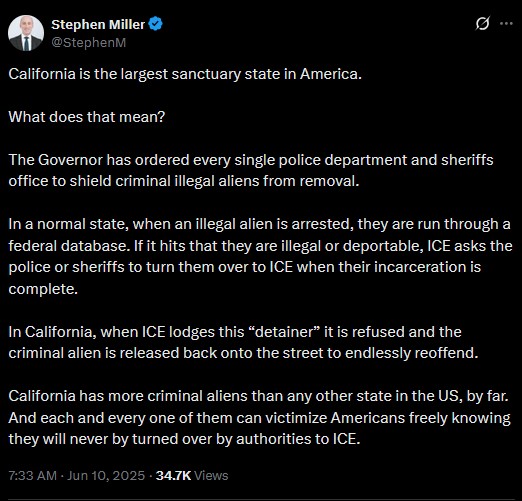Viewport: 522px width, 501px height.
Task: Click the 'What does that mean?' line
Action: click(x=87, y=117)
